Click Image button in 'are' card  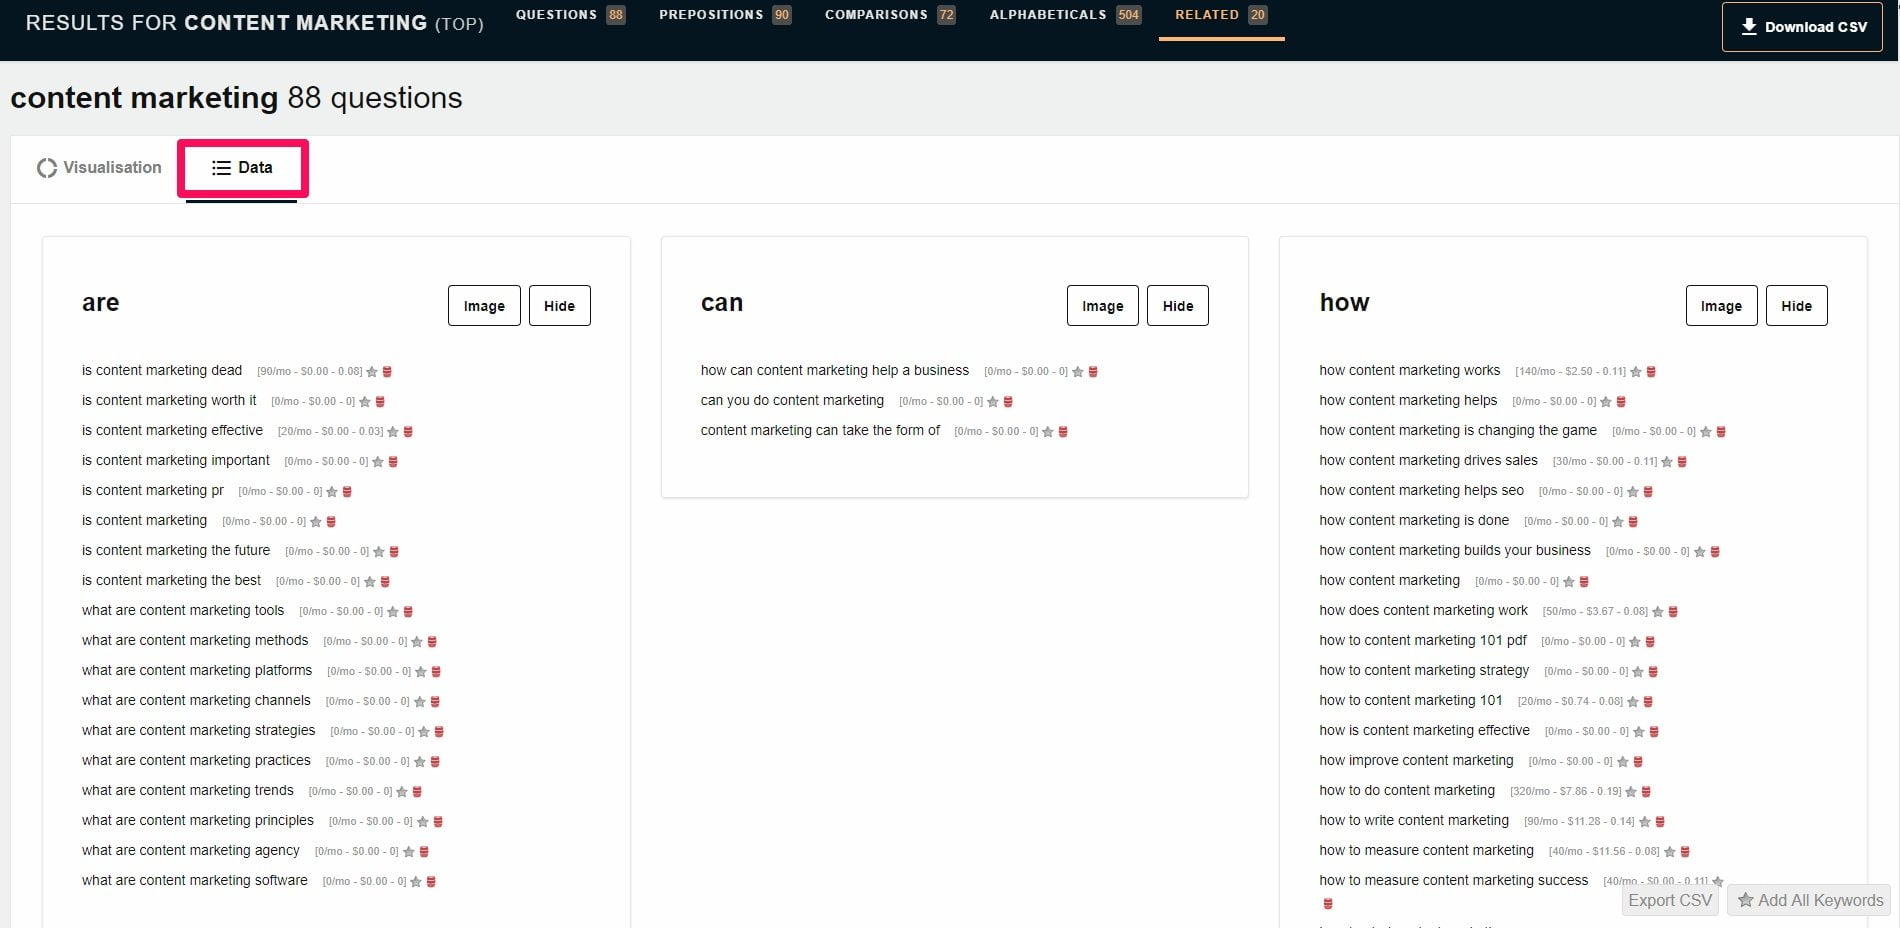(484, 306)
